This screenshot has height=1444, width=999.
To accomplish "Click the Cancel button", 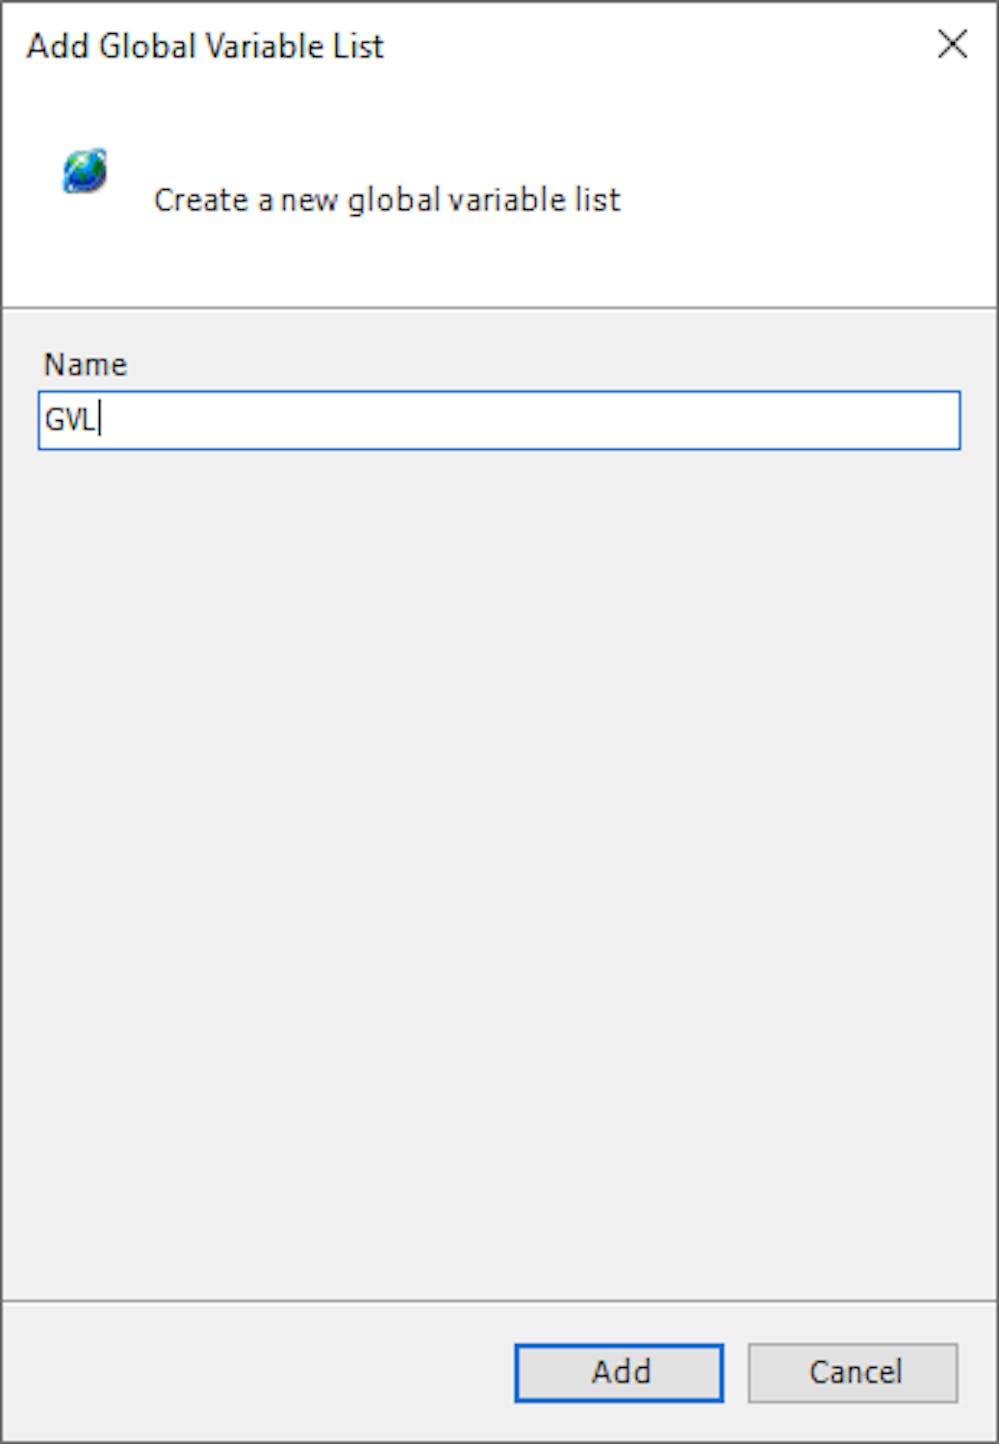I will click(x=853, y=1372).
